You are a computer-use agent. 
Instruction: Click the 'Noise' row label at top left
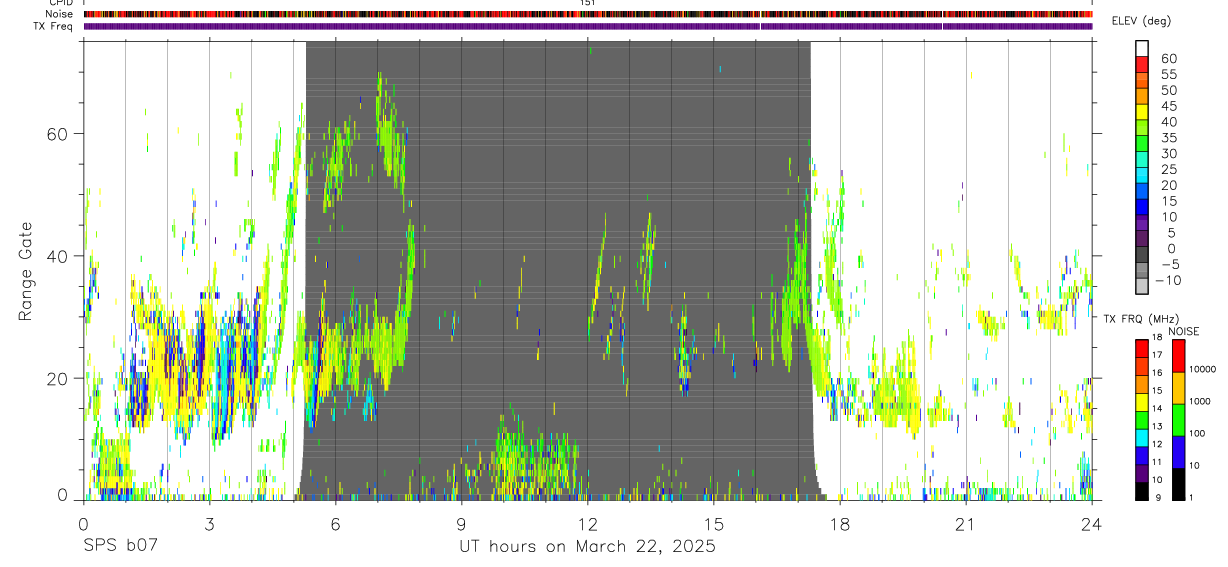60,15
